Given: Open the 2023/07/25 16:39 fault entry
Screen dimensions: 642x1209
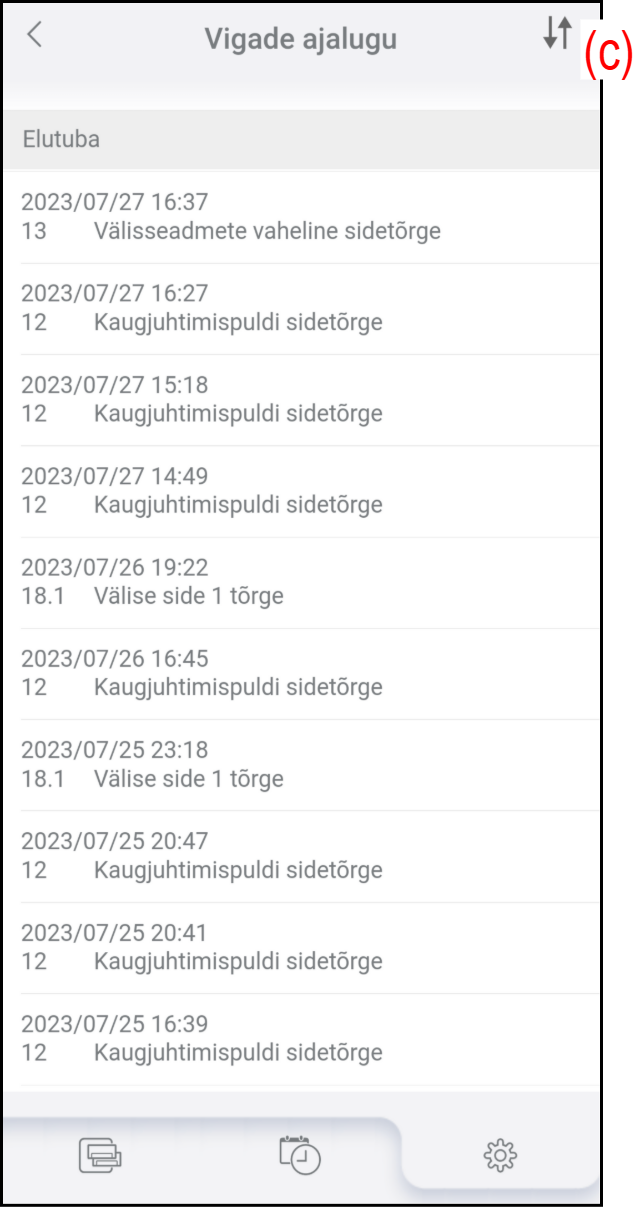Looking at the screenshot, I should click(300, 1038).
